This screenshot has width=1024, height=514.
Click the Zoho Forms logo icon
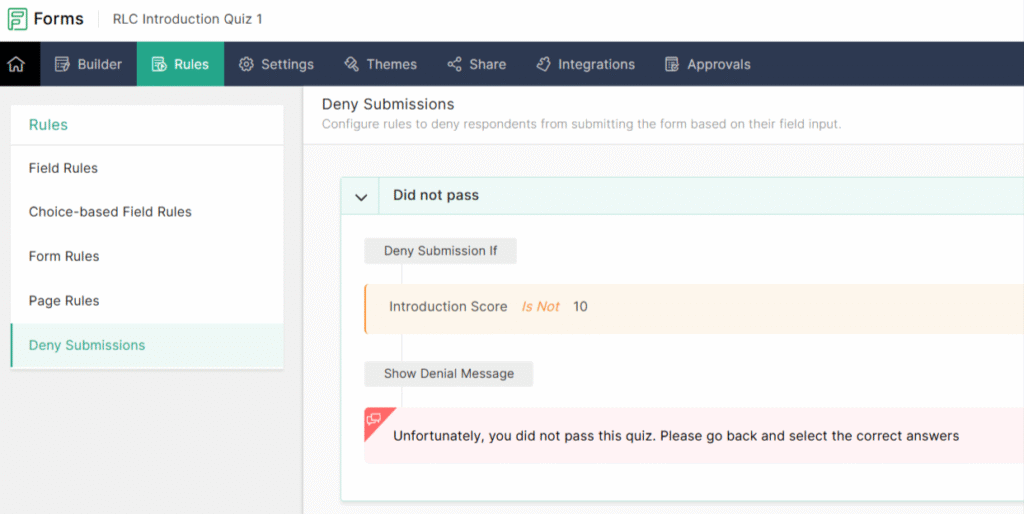17,19
